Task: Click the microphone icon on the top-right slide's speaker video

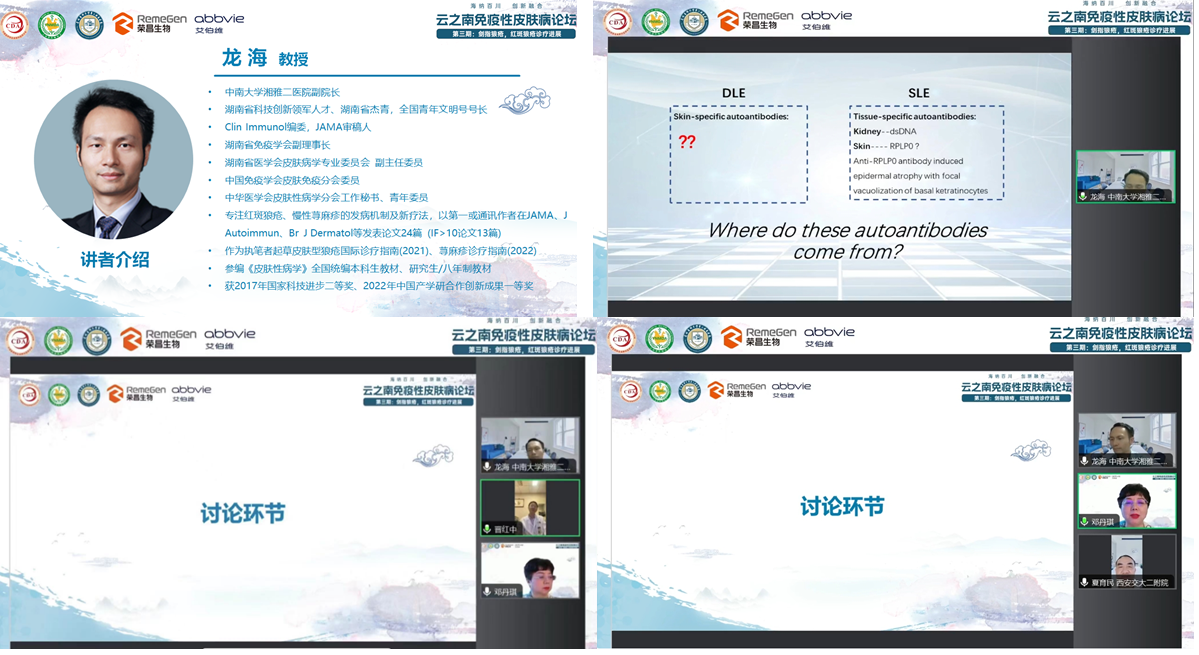Action: pos(1082,197)
